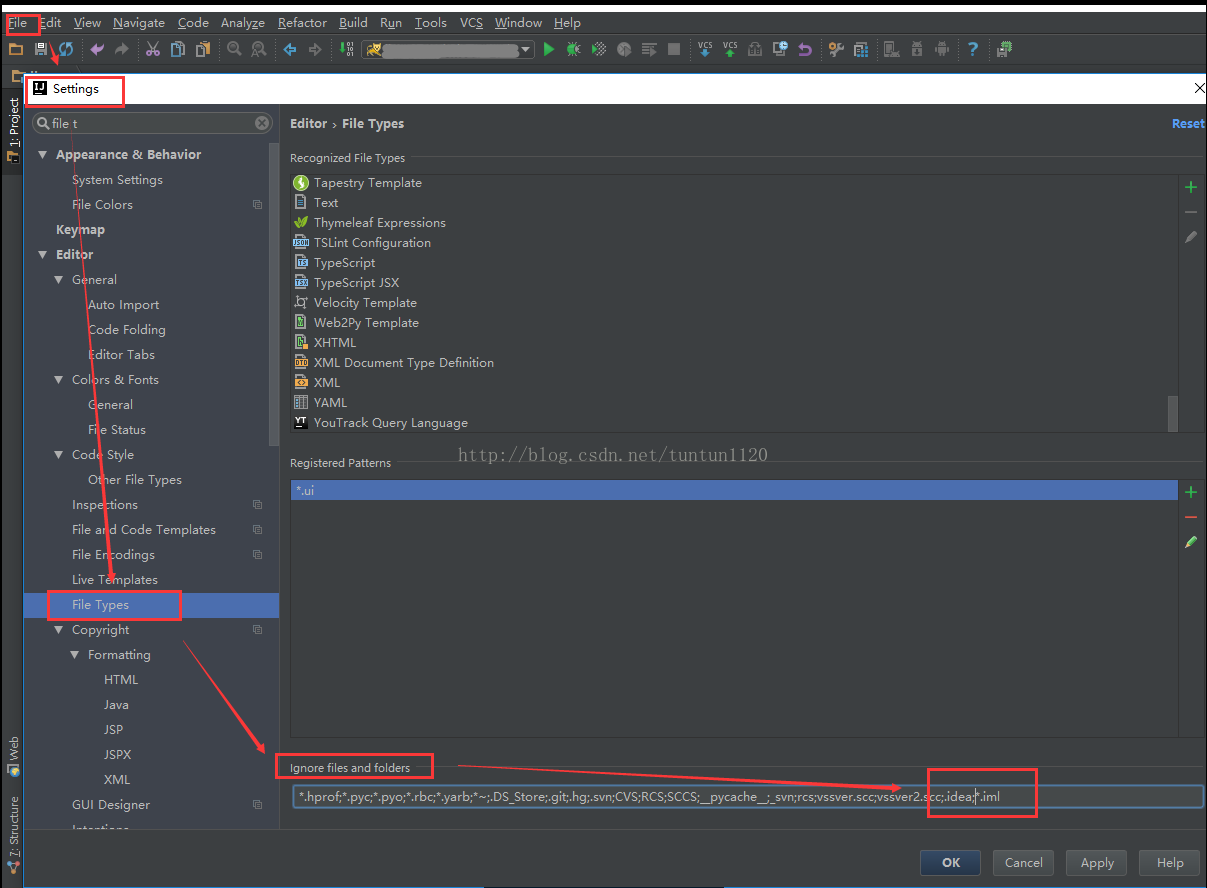Click the Copy toolbar icon
1207x888 pixels.
178,49
